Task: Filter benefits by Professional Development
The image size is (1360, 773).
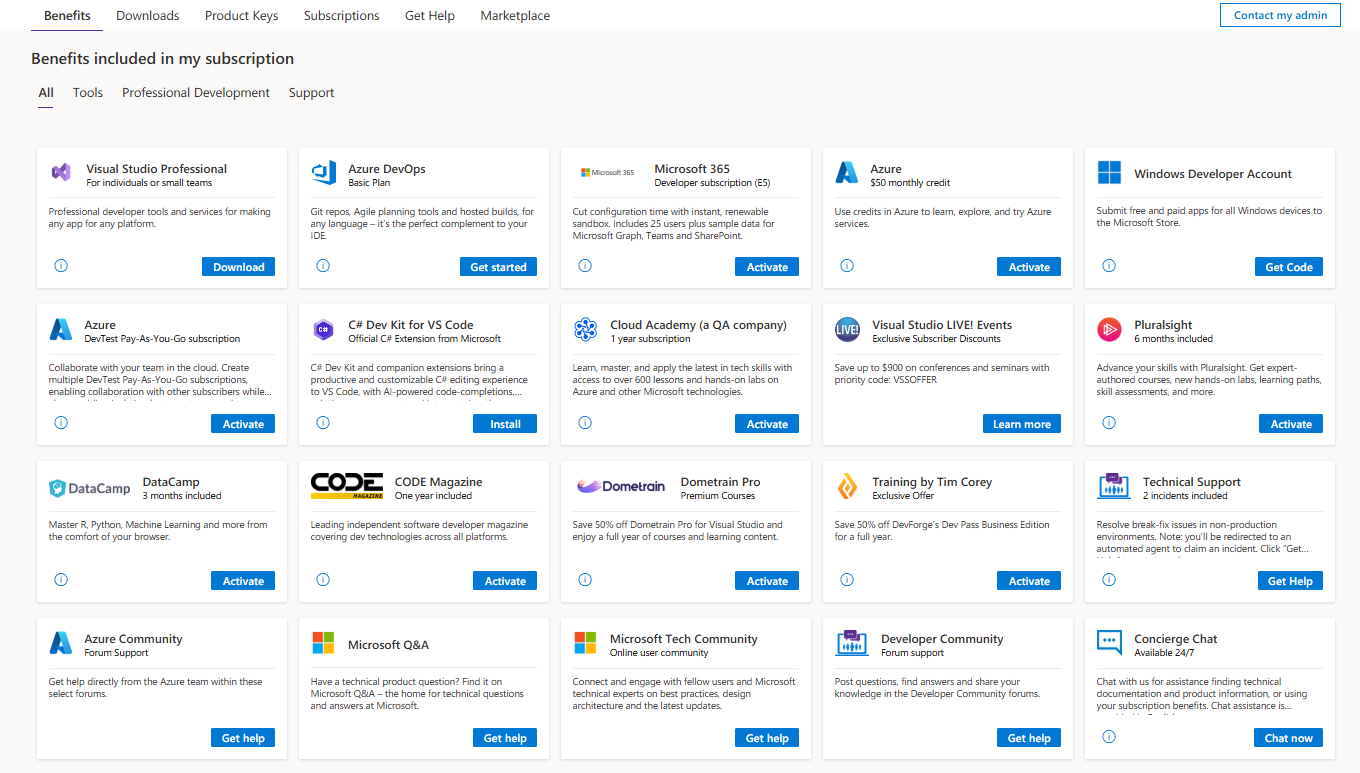Action: pos(196,93)
